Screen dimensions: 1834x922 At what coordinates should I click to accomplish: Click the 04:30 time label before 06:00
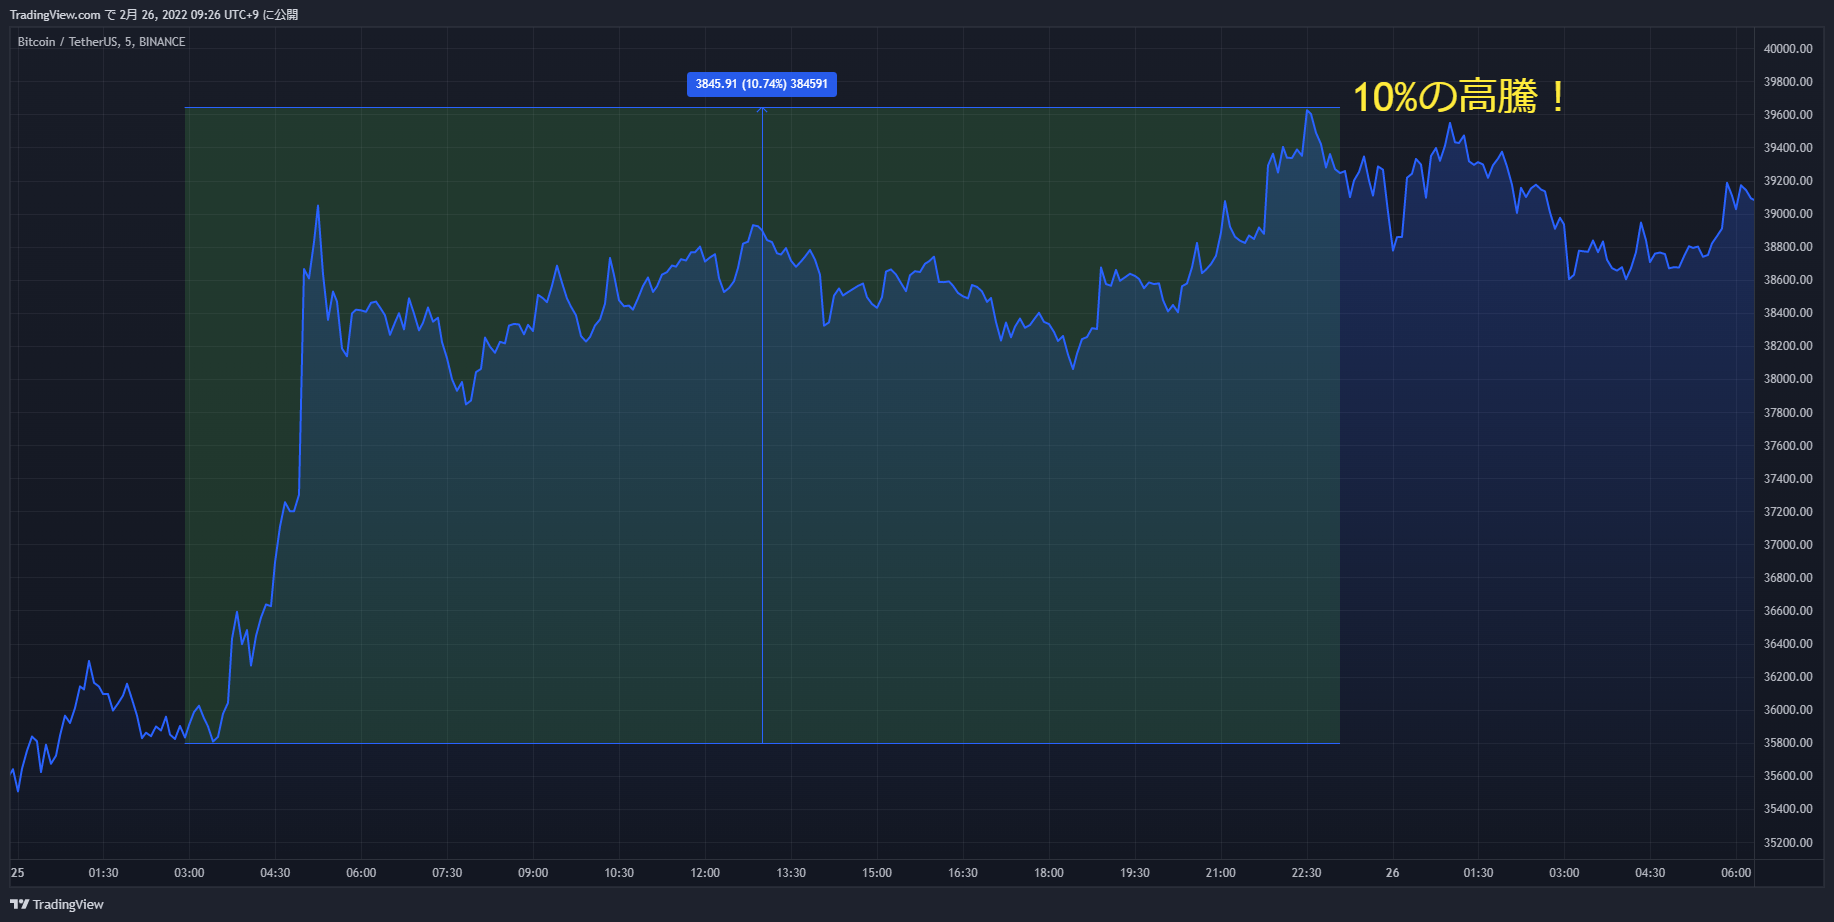coord(275,873)
